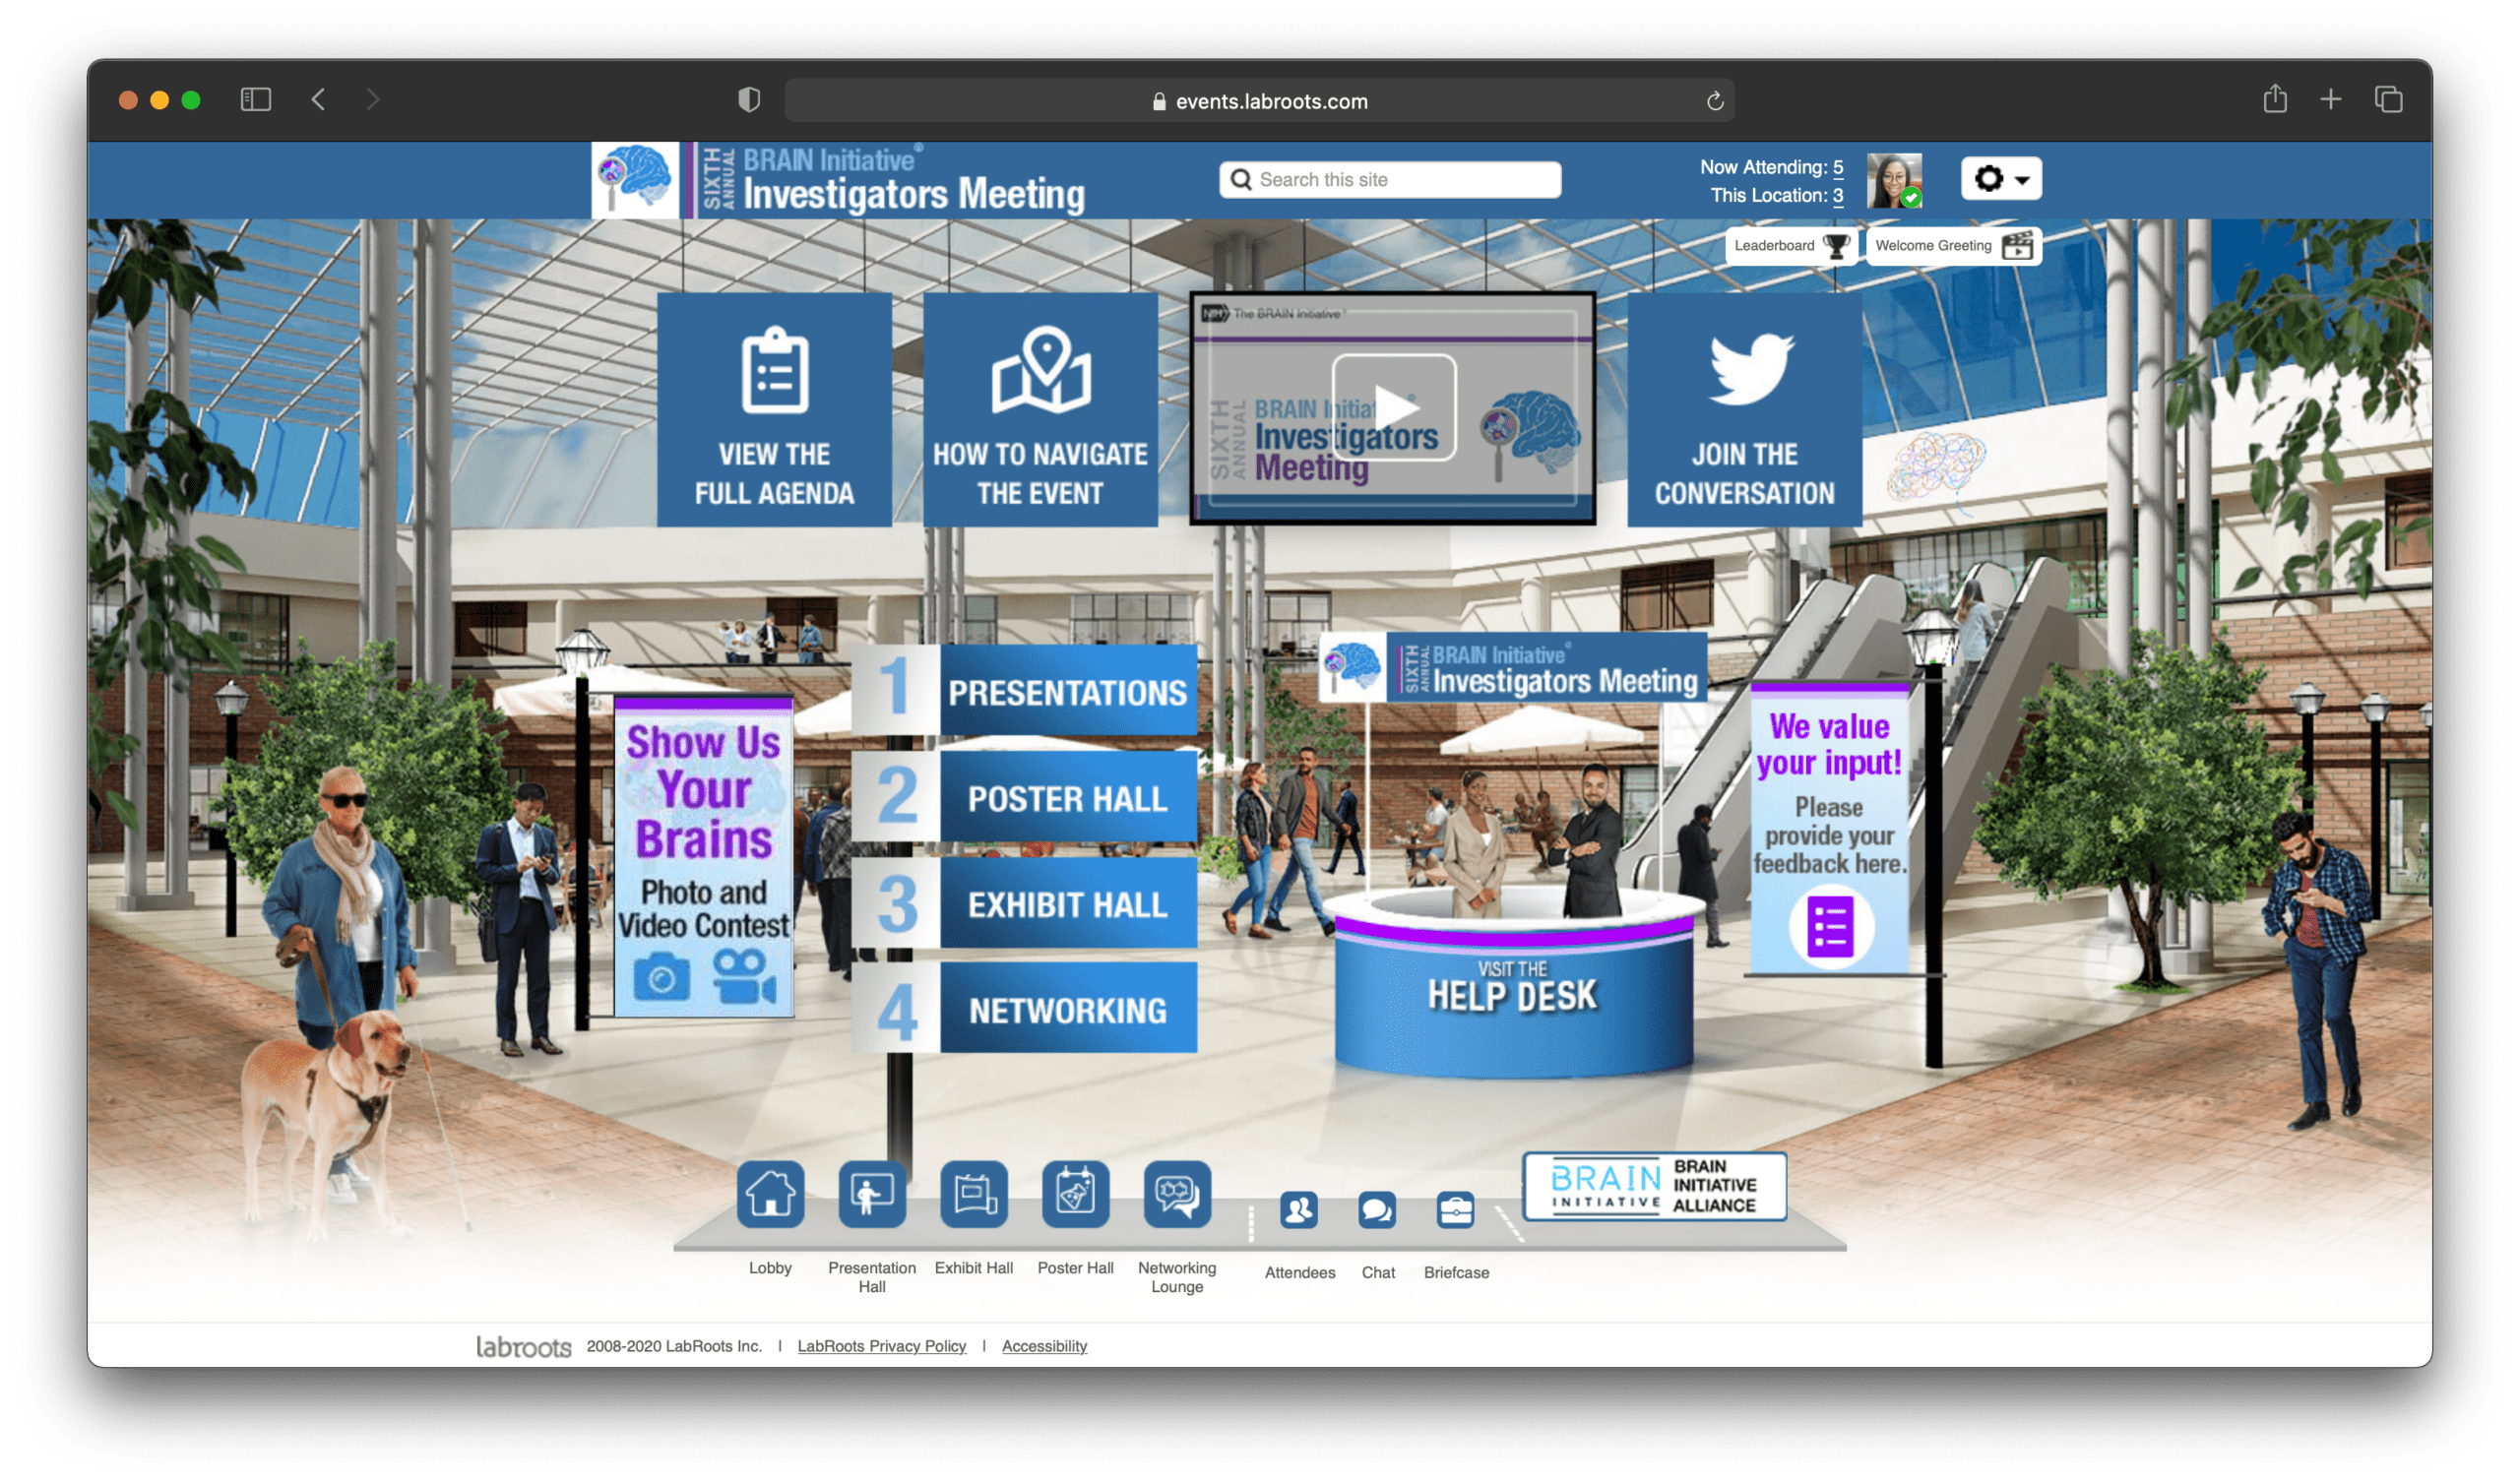
Task: Open a new Safari tab
Action: click(x=2331, y=99)
